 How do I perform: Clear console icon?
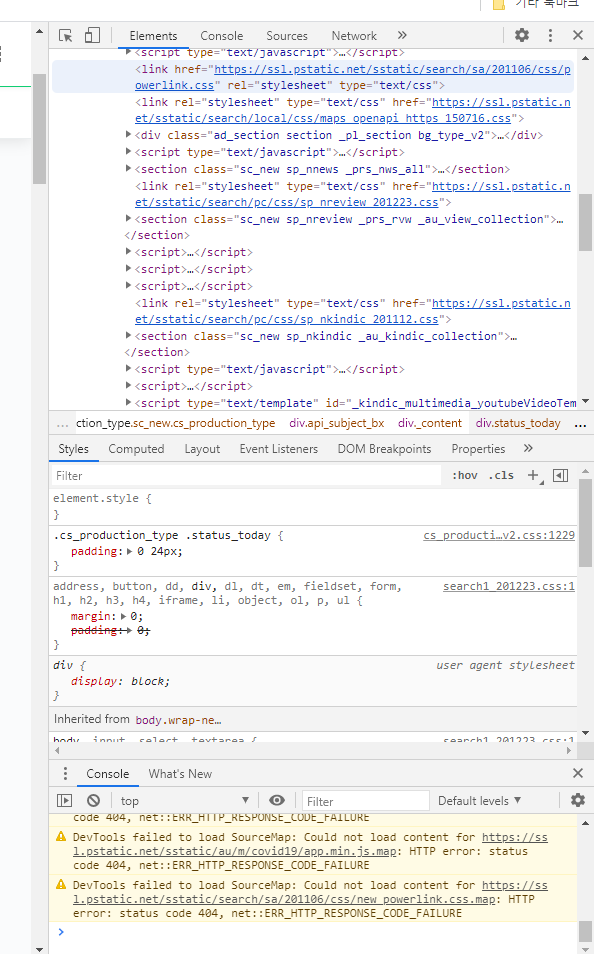coord(93,801)
